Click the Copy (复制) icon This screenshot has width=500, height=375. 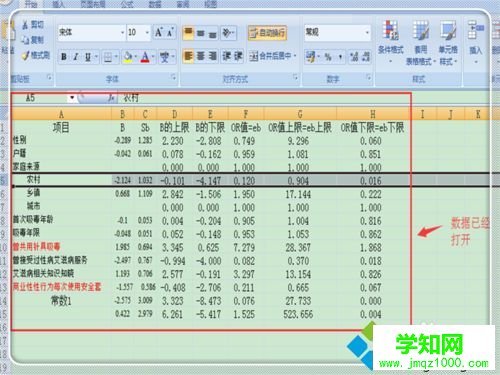[26, 40]
